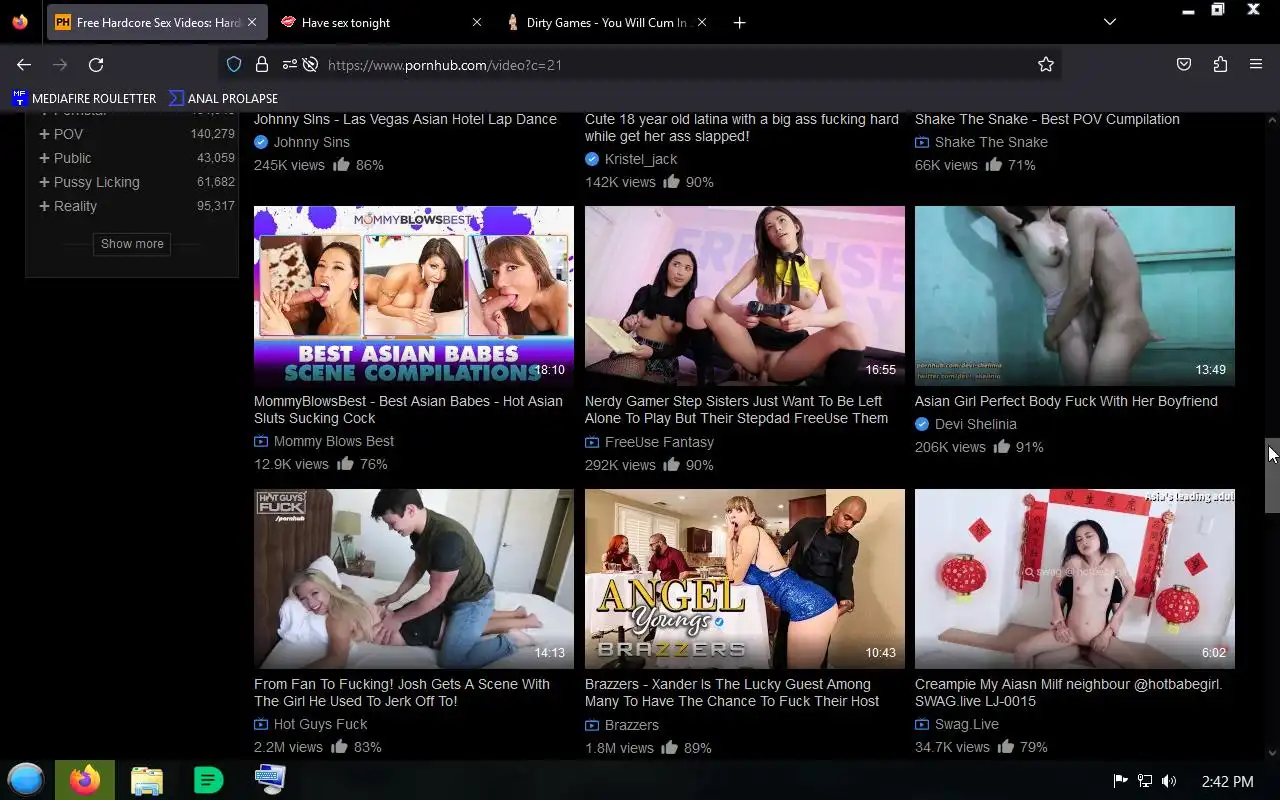Select the first tab with the PH icon
Screen dimensions: 1280x800
tap(155, 22)
